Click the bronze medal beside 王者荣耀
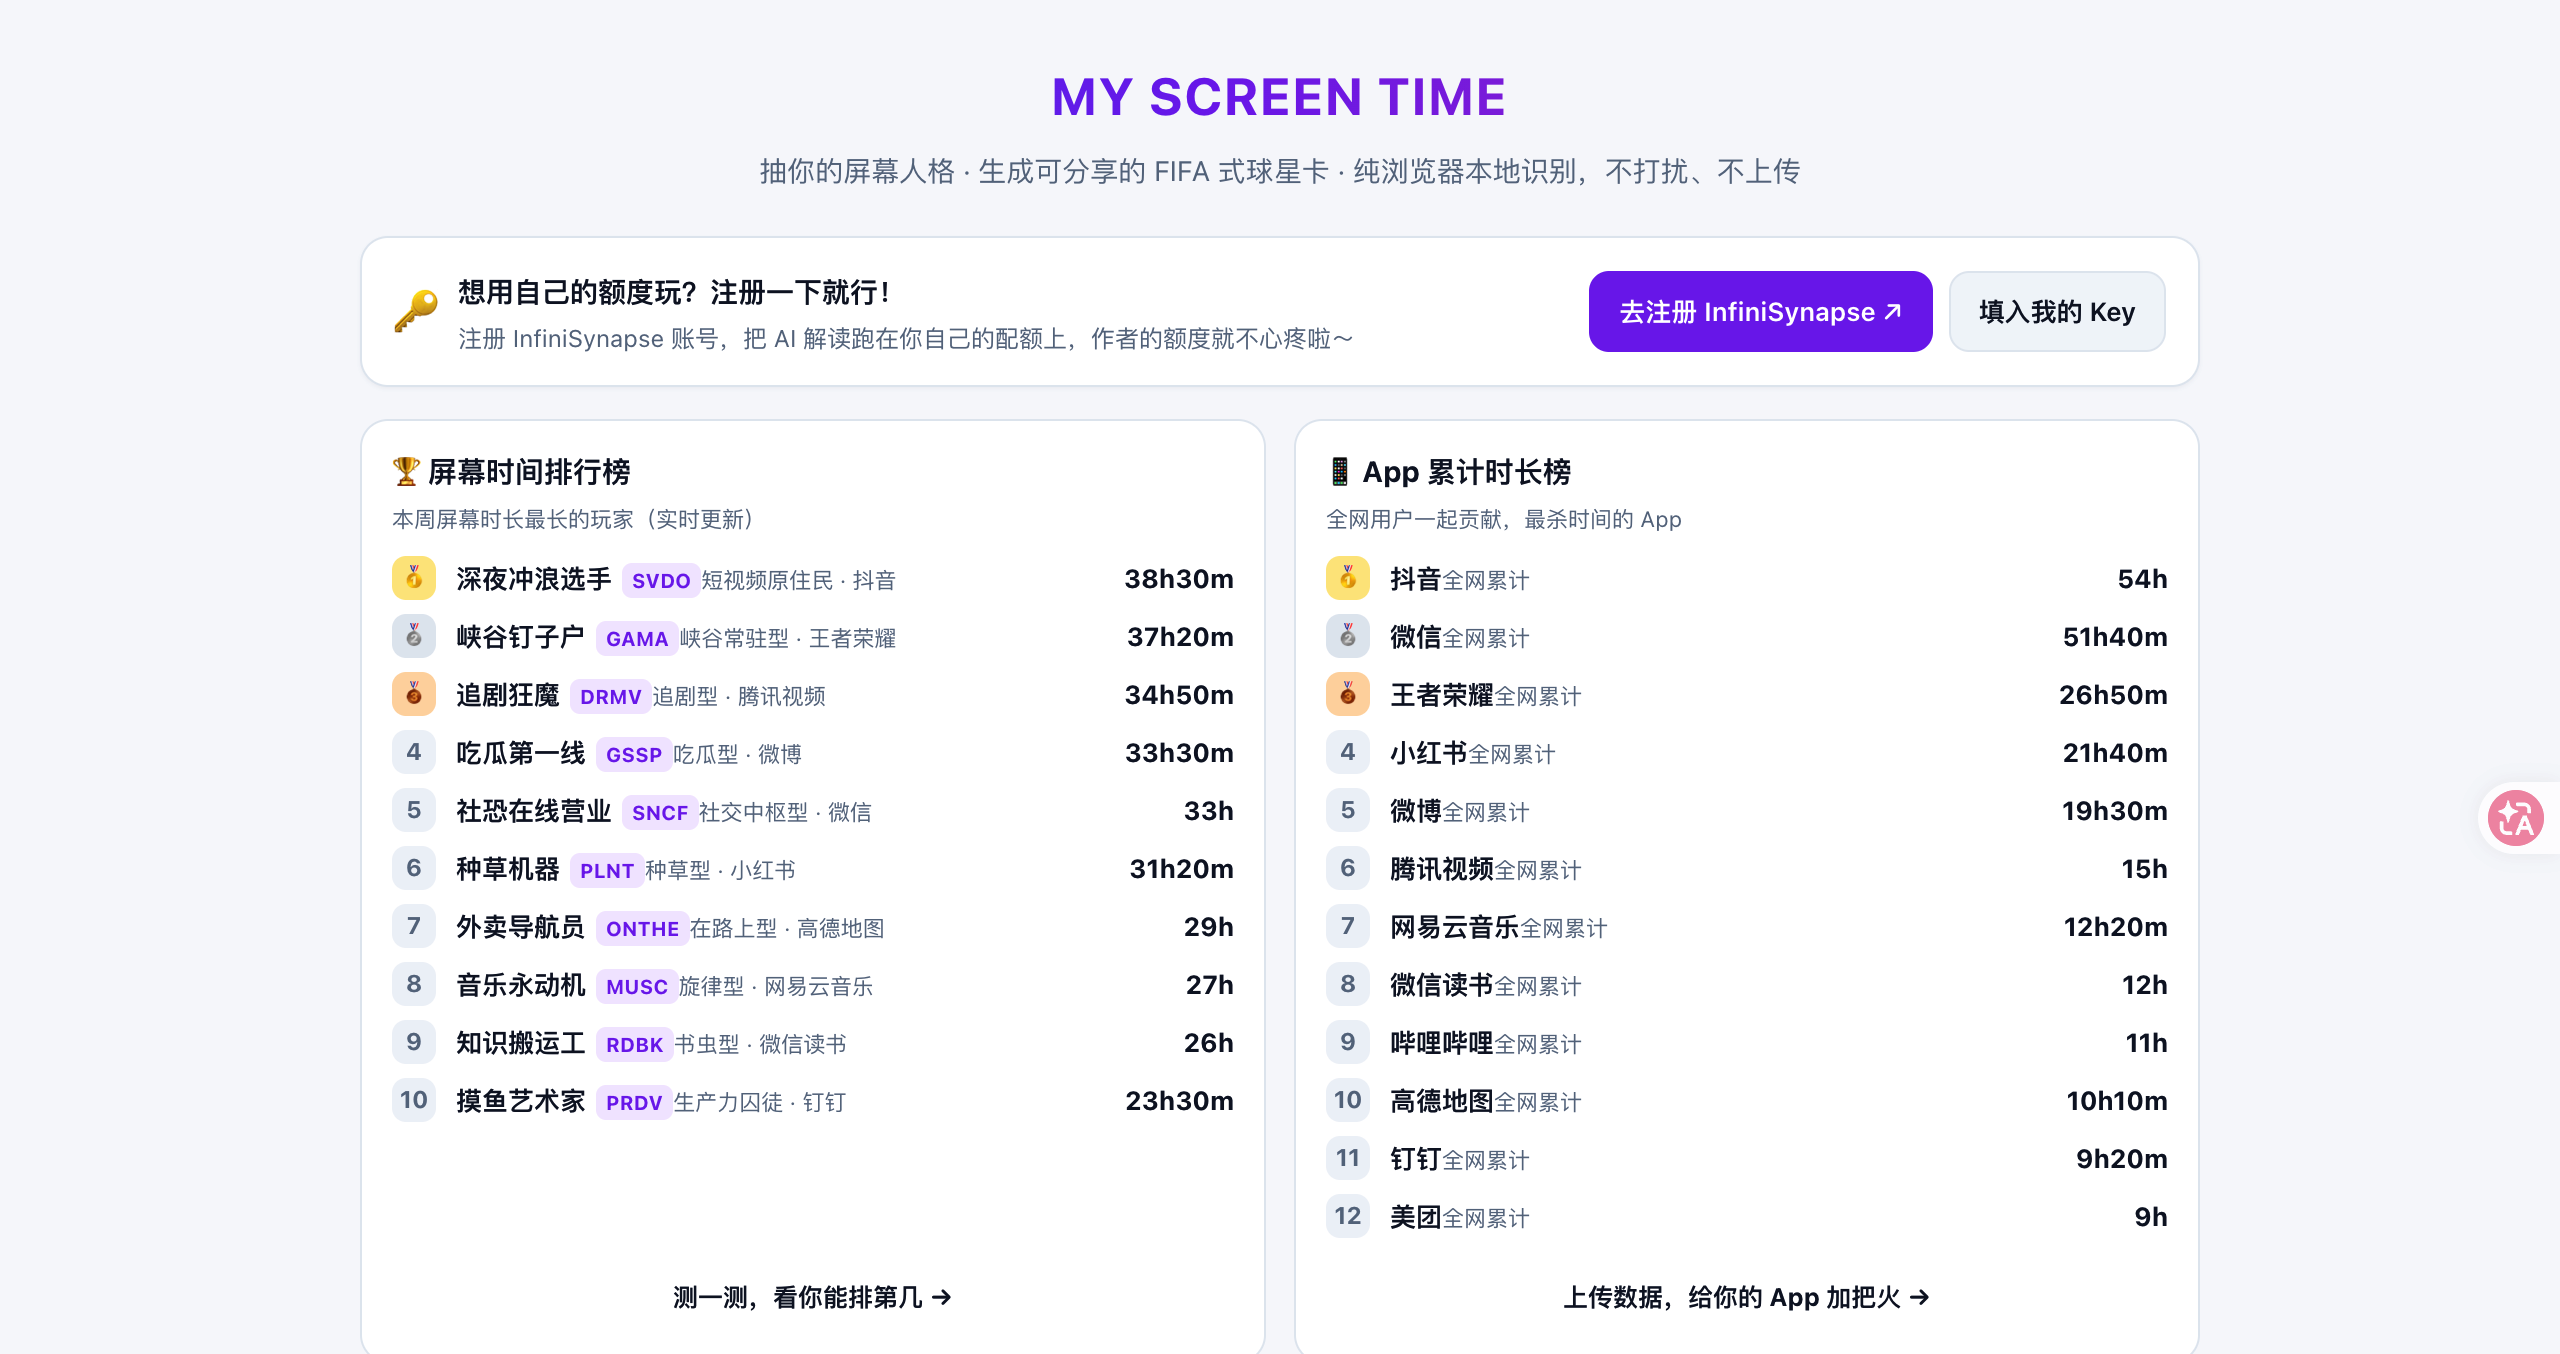Screen dimensions: 2560x1354 (x=1348, y=694)
